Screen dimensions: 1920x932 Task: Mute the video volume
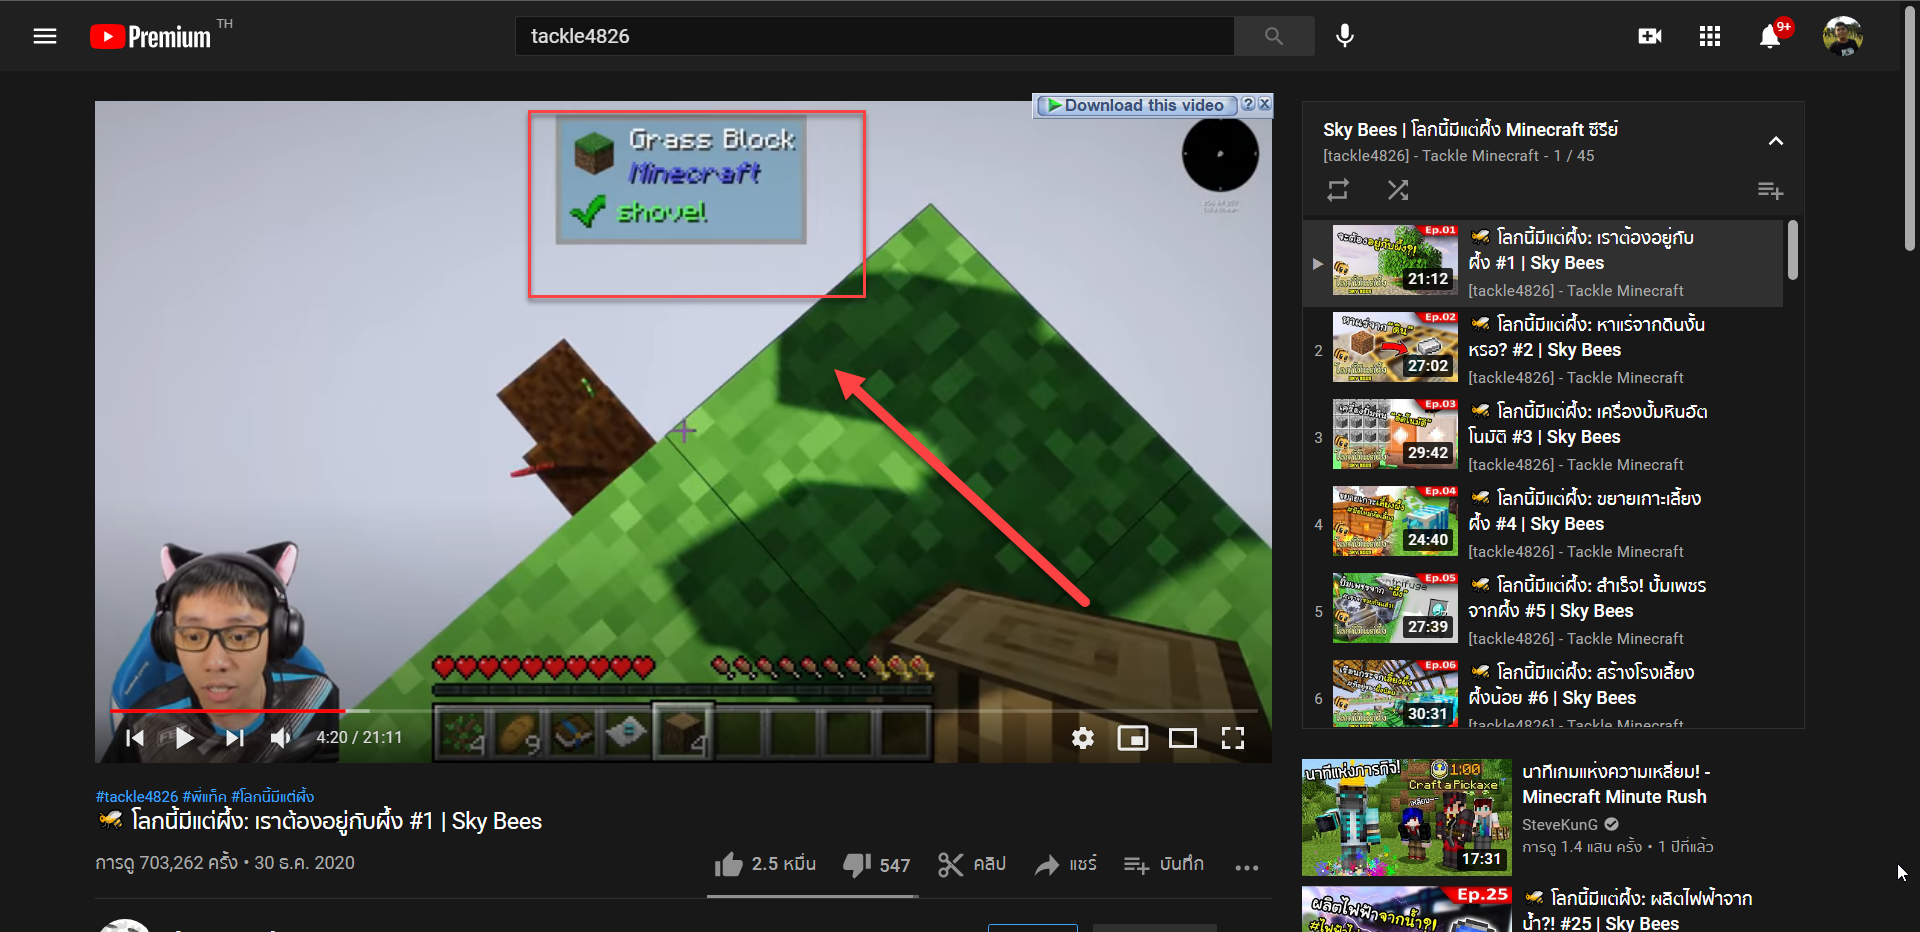[281, 738]
